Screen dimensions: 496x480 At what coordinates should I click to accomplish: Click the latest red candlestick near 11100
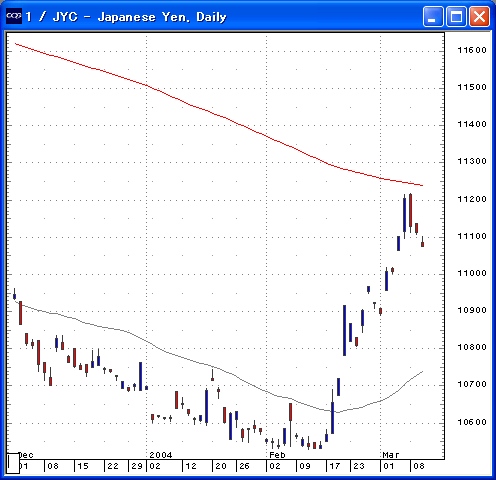tap(422, 244)
